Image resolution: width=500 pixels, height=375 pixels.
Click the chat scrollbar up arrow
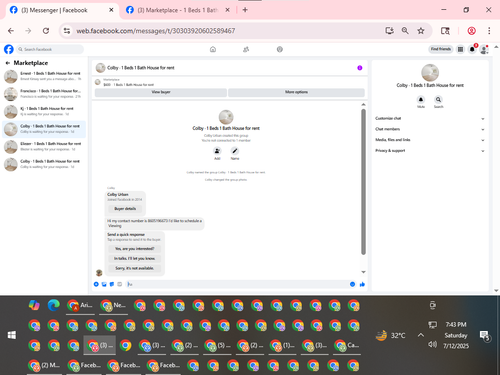pos(363,105)
